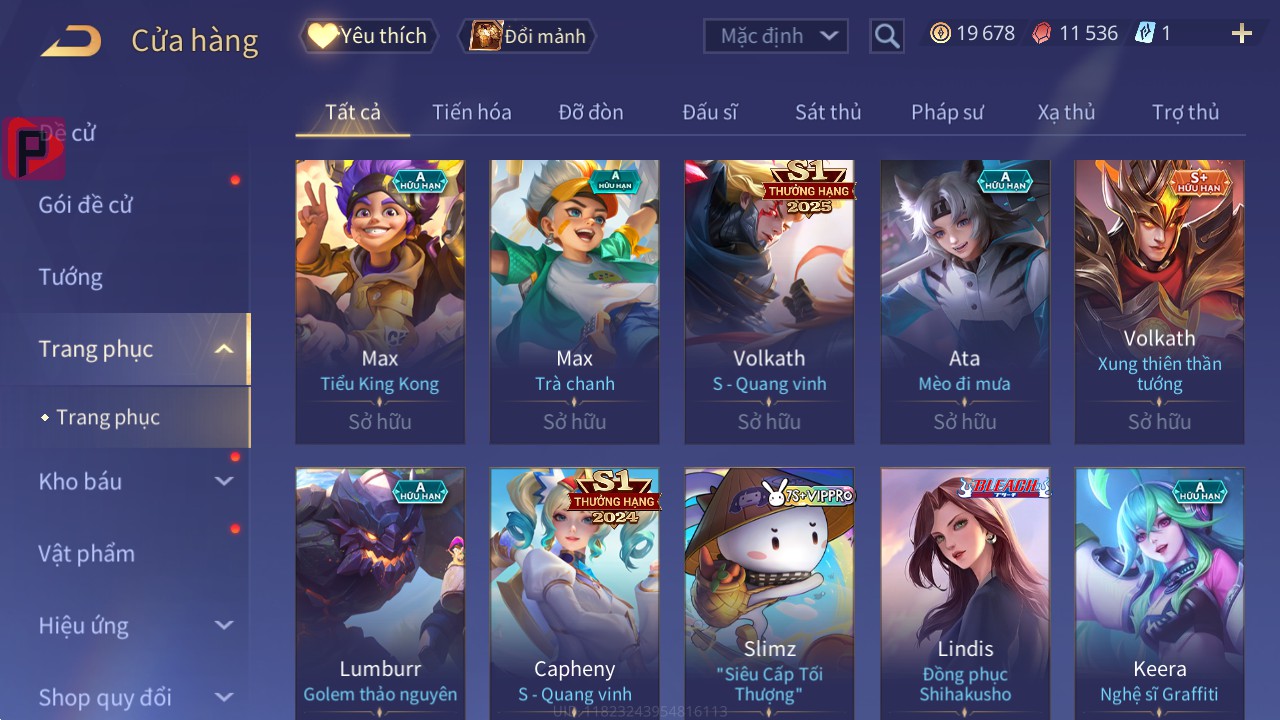The width and height of the screenshot is (1280, 720).
Task: Select the Tiến hóa tab
Action: point(472,112)
